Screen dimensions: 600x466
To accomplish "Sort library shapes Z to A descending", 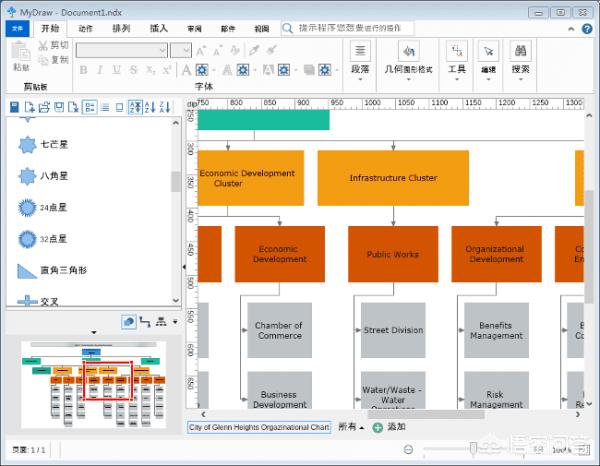I will [165, 107].
